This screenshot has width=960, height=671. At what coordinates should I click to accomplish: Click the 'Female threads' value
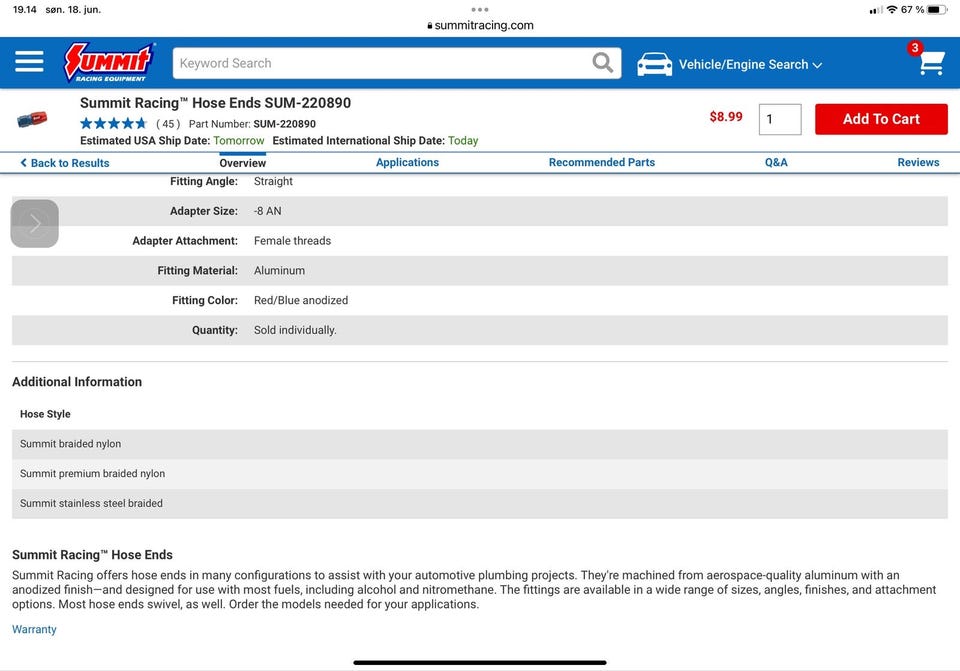[293, 241]
